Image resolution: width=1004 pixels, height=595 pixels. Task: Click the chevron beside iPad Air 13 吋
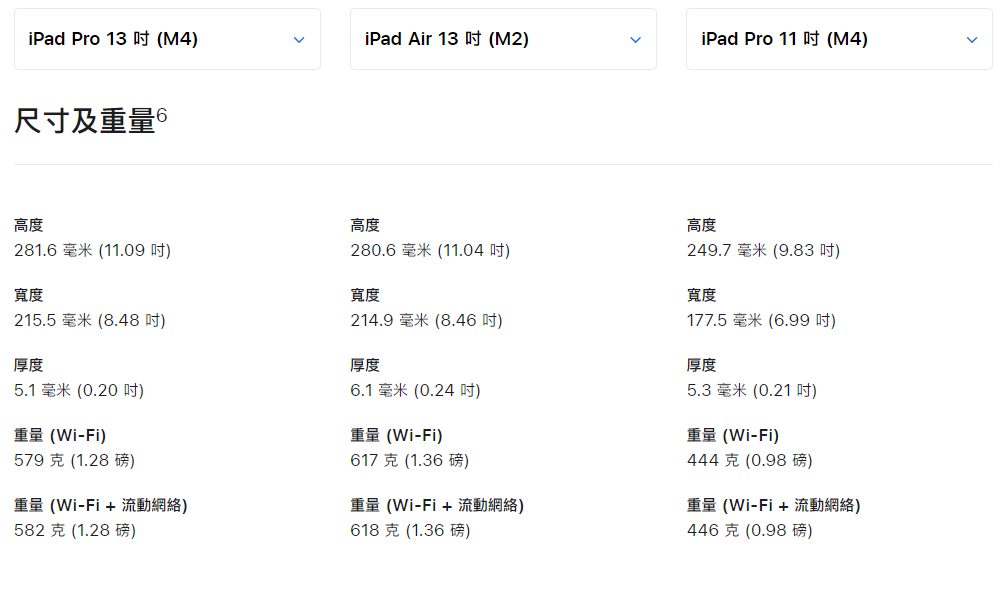coord(634,40)
